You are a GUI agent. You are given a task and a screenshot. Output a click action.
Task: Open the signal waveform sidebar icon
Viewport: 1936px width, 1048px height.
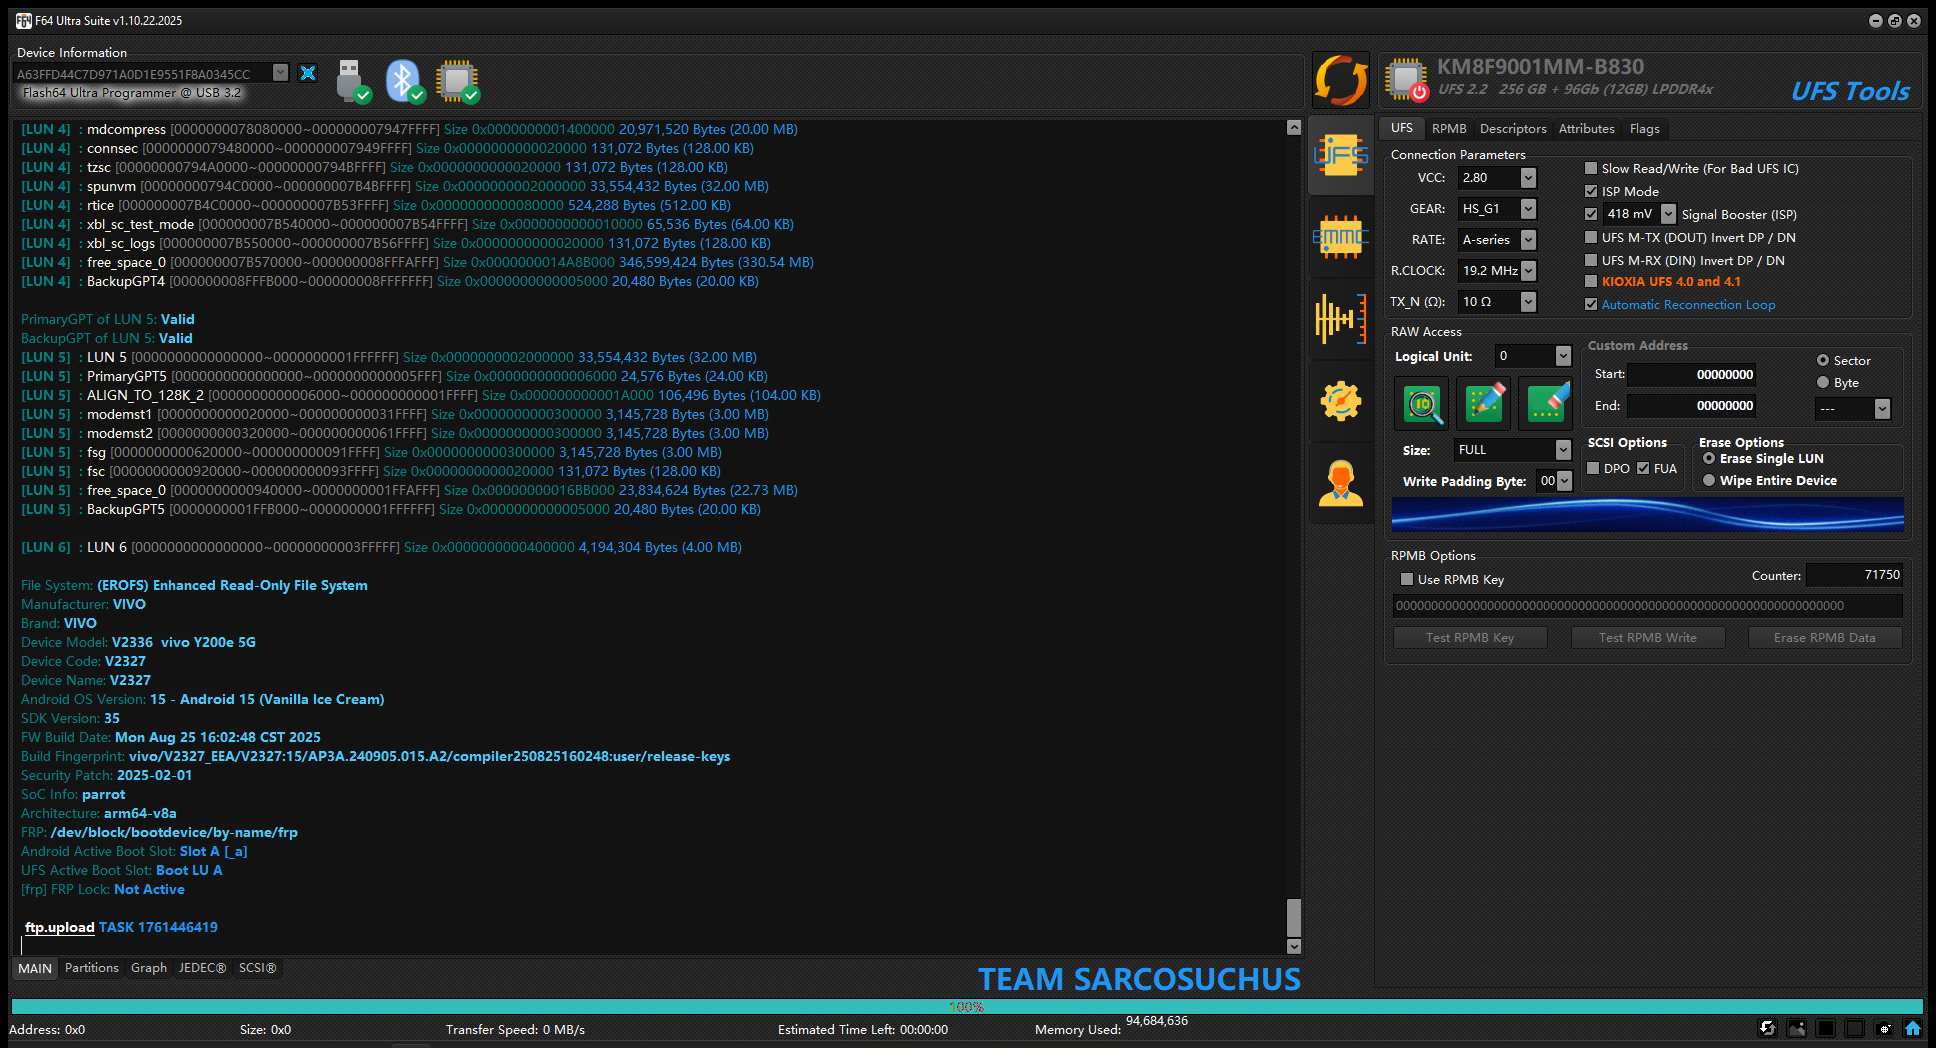pos(1340,320)
